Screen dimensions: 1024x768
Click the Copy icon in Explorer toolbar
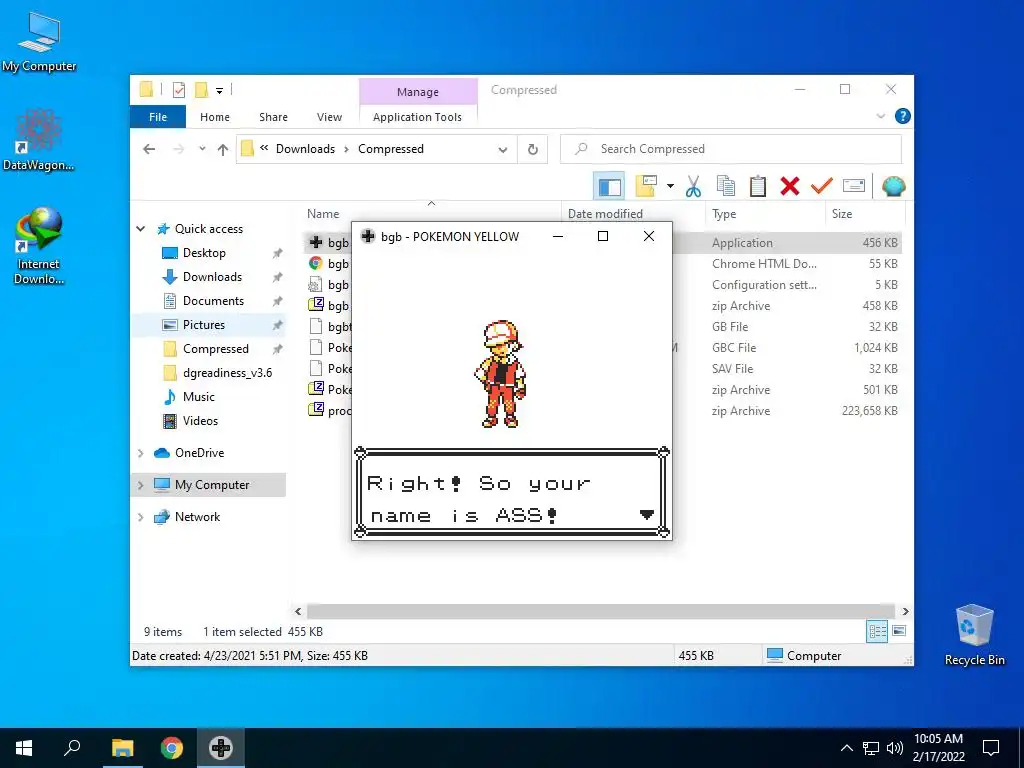726,187
